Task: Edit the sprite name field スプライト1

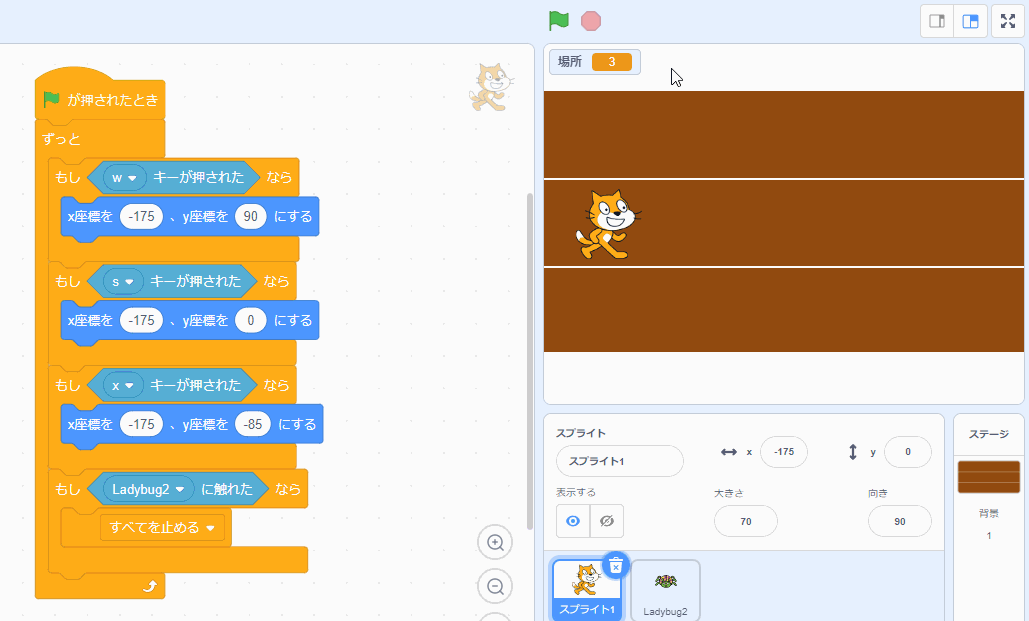Action: tap(620, 461)
